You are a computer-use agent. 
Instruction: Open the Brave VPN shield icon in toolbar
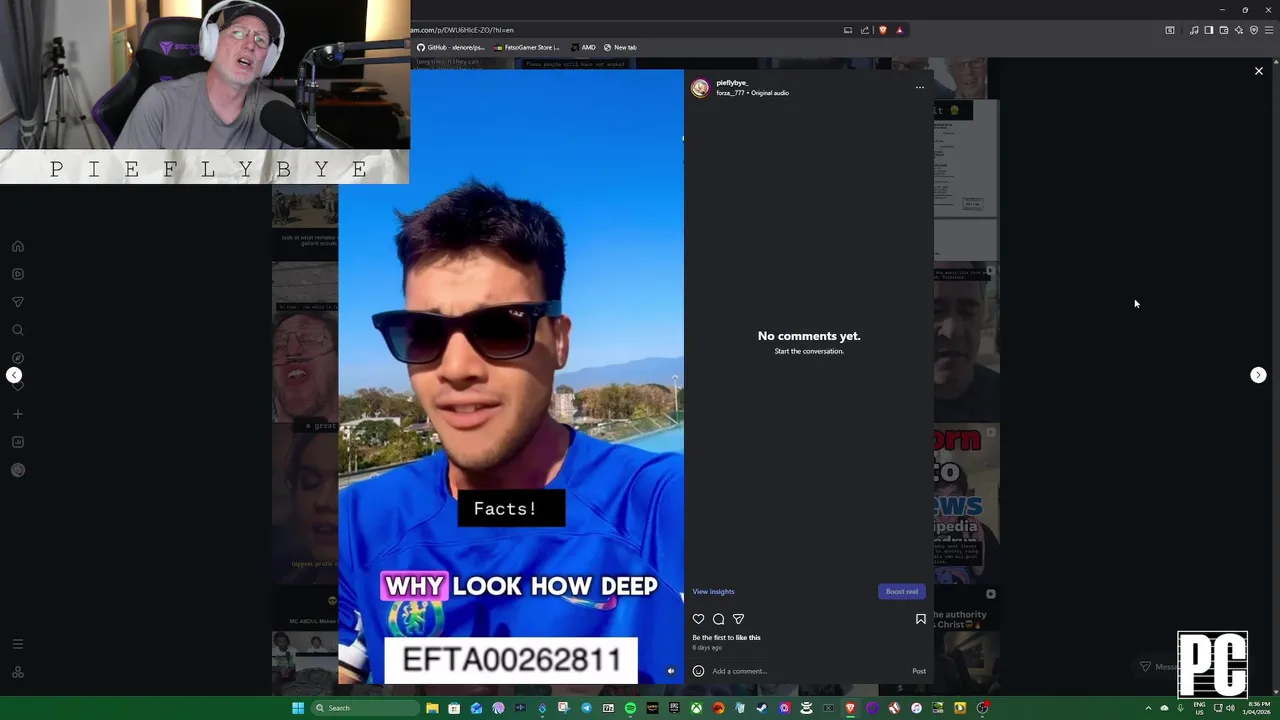1254,30
